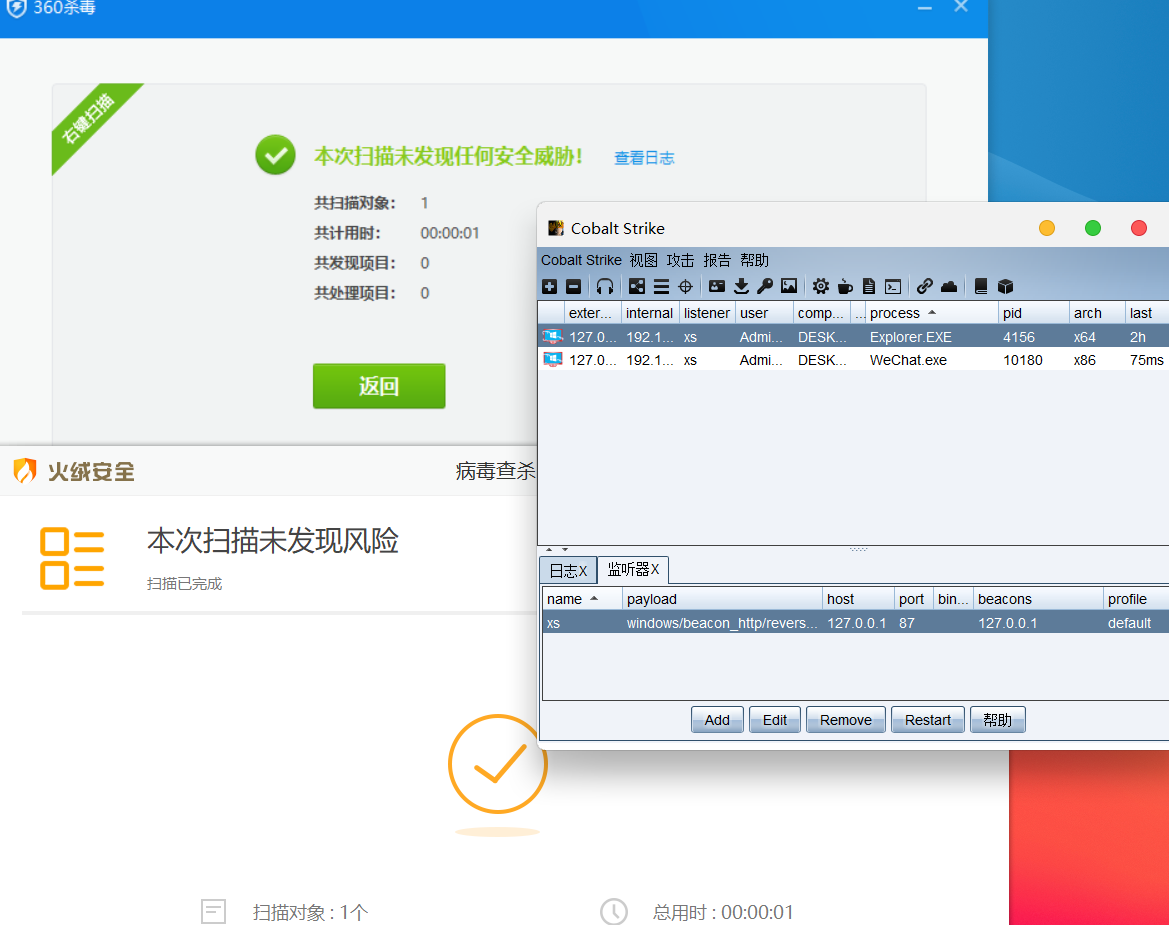The image size is (1169, 925).
Task: Open the 报告 menu
Action: 716,260
